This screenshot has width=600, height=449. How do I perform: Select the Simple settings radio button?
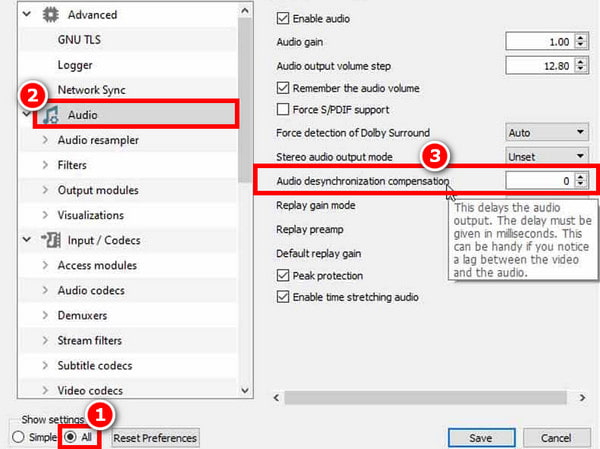click(x=18, y=437)
